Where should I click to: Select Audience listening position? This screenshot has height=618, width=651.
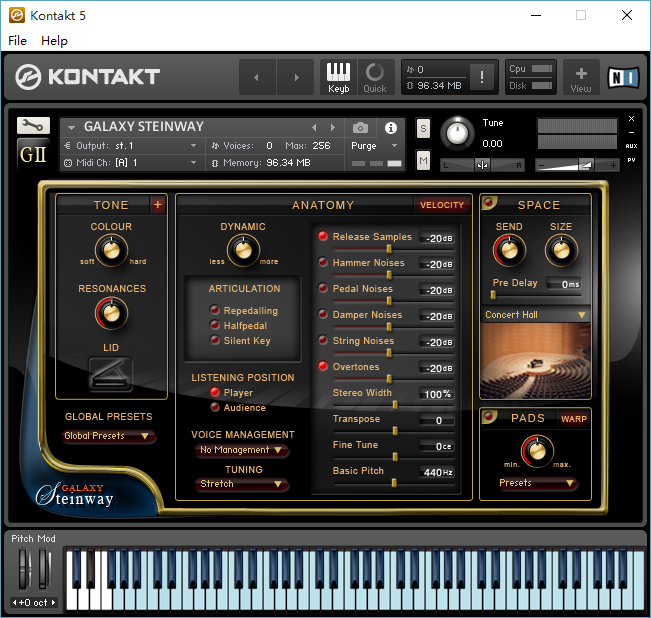[x=215, y=407]
